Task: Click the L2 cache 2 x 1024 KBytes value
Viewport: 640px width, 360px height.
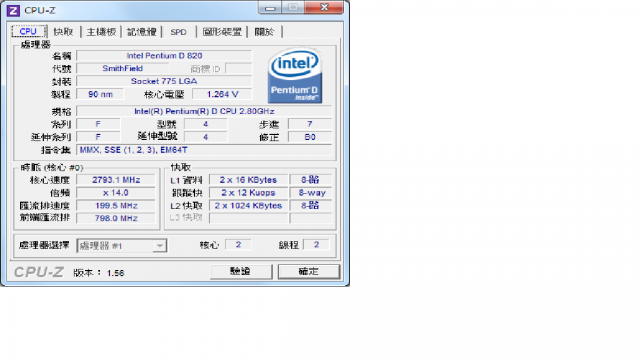Action: point(249,206)
